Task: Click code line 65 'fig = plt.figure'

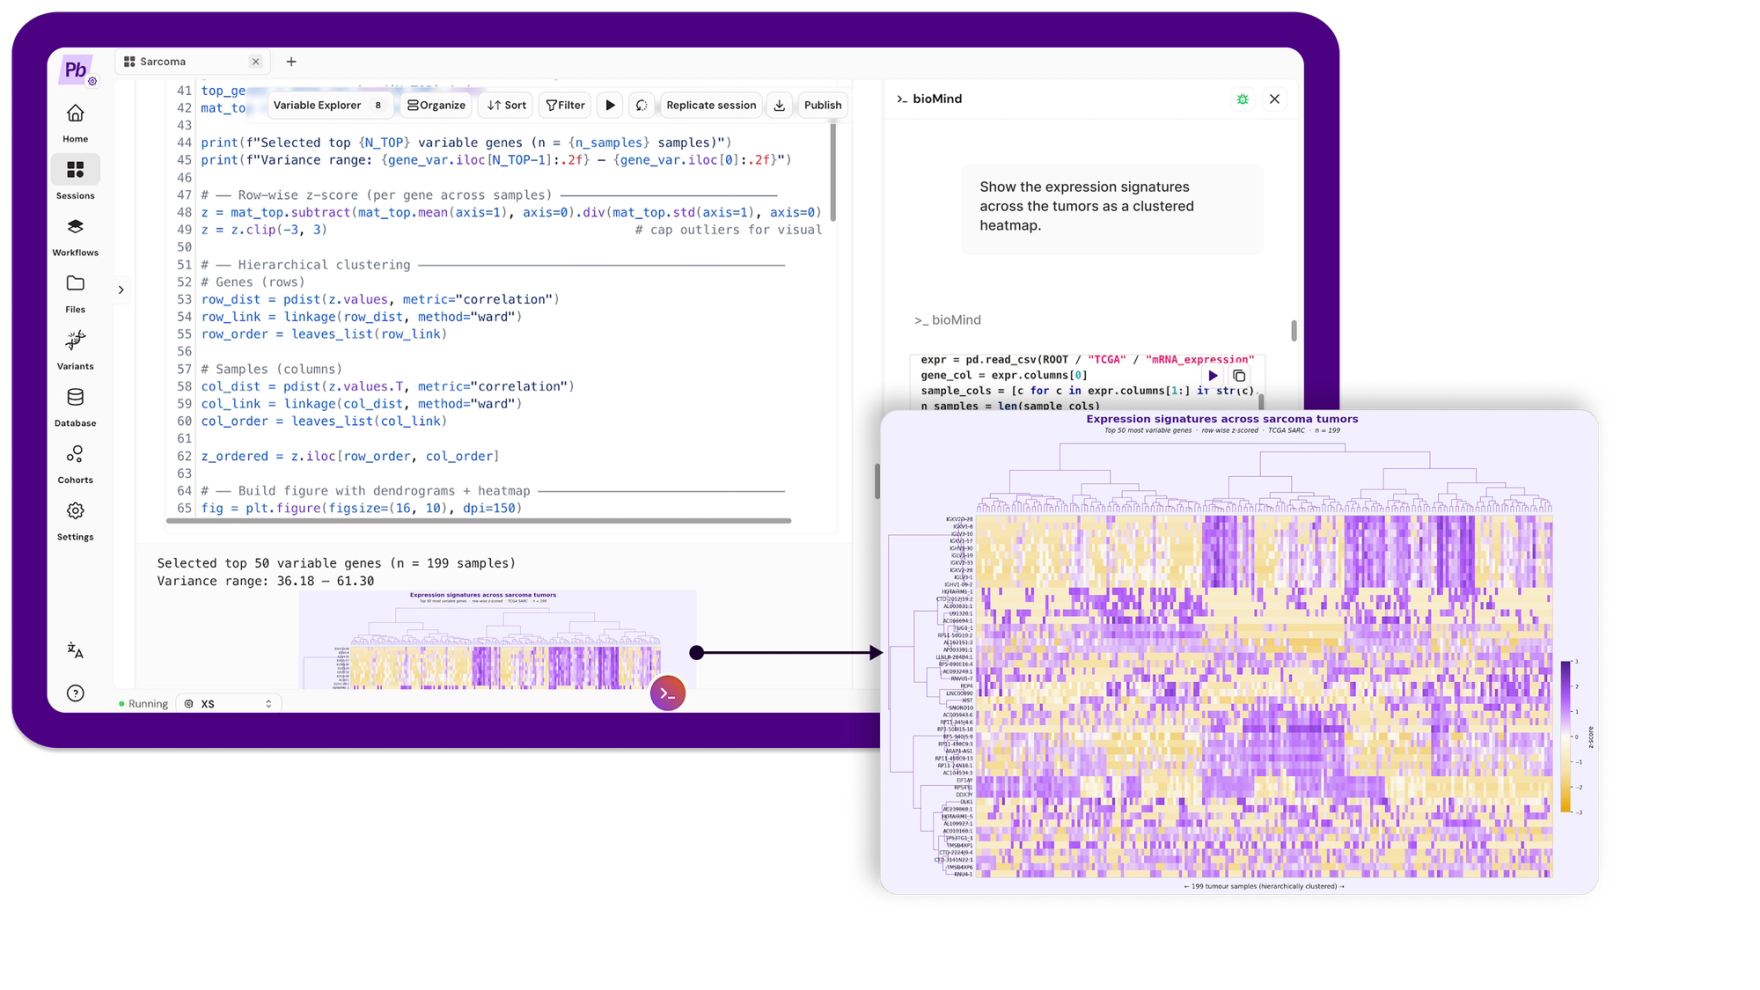Action: click(362, 508)
